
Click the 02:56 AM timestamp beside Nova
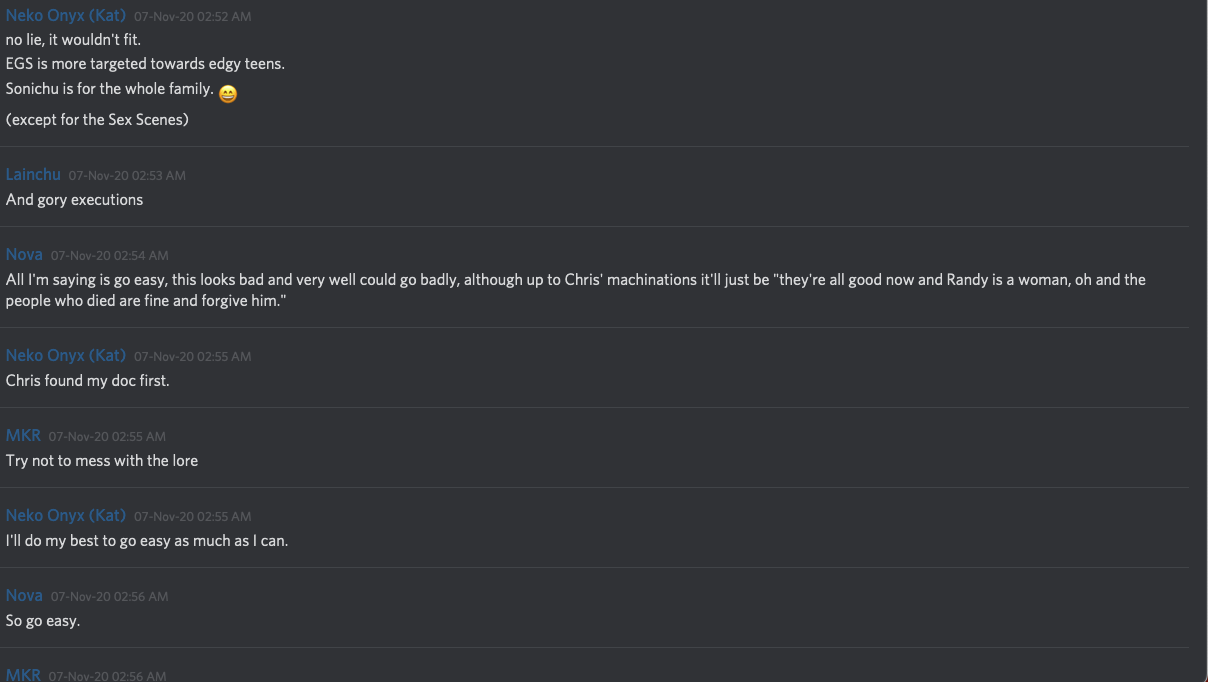109,596
